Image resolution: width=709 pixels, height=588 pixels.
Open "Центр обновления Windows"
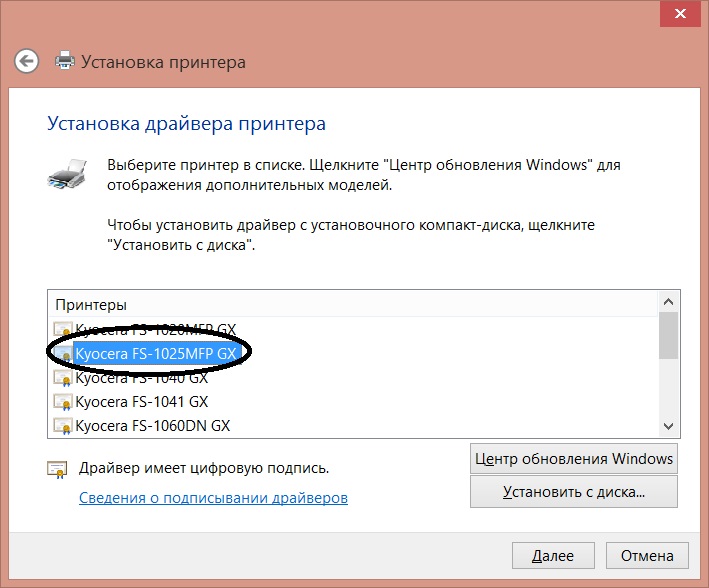point(573,459)
